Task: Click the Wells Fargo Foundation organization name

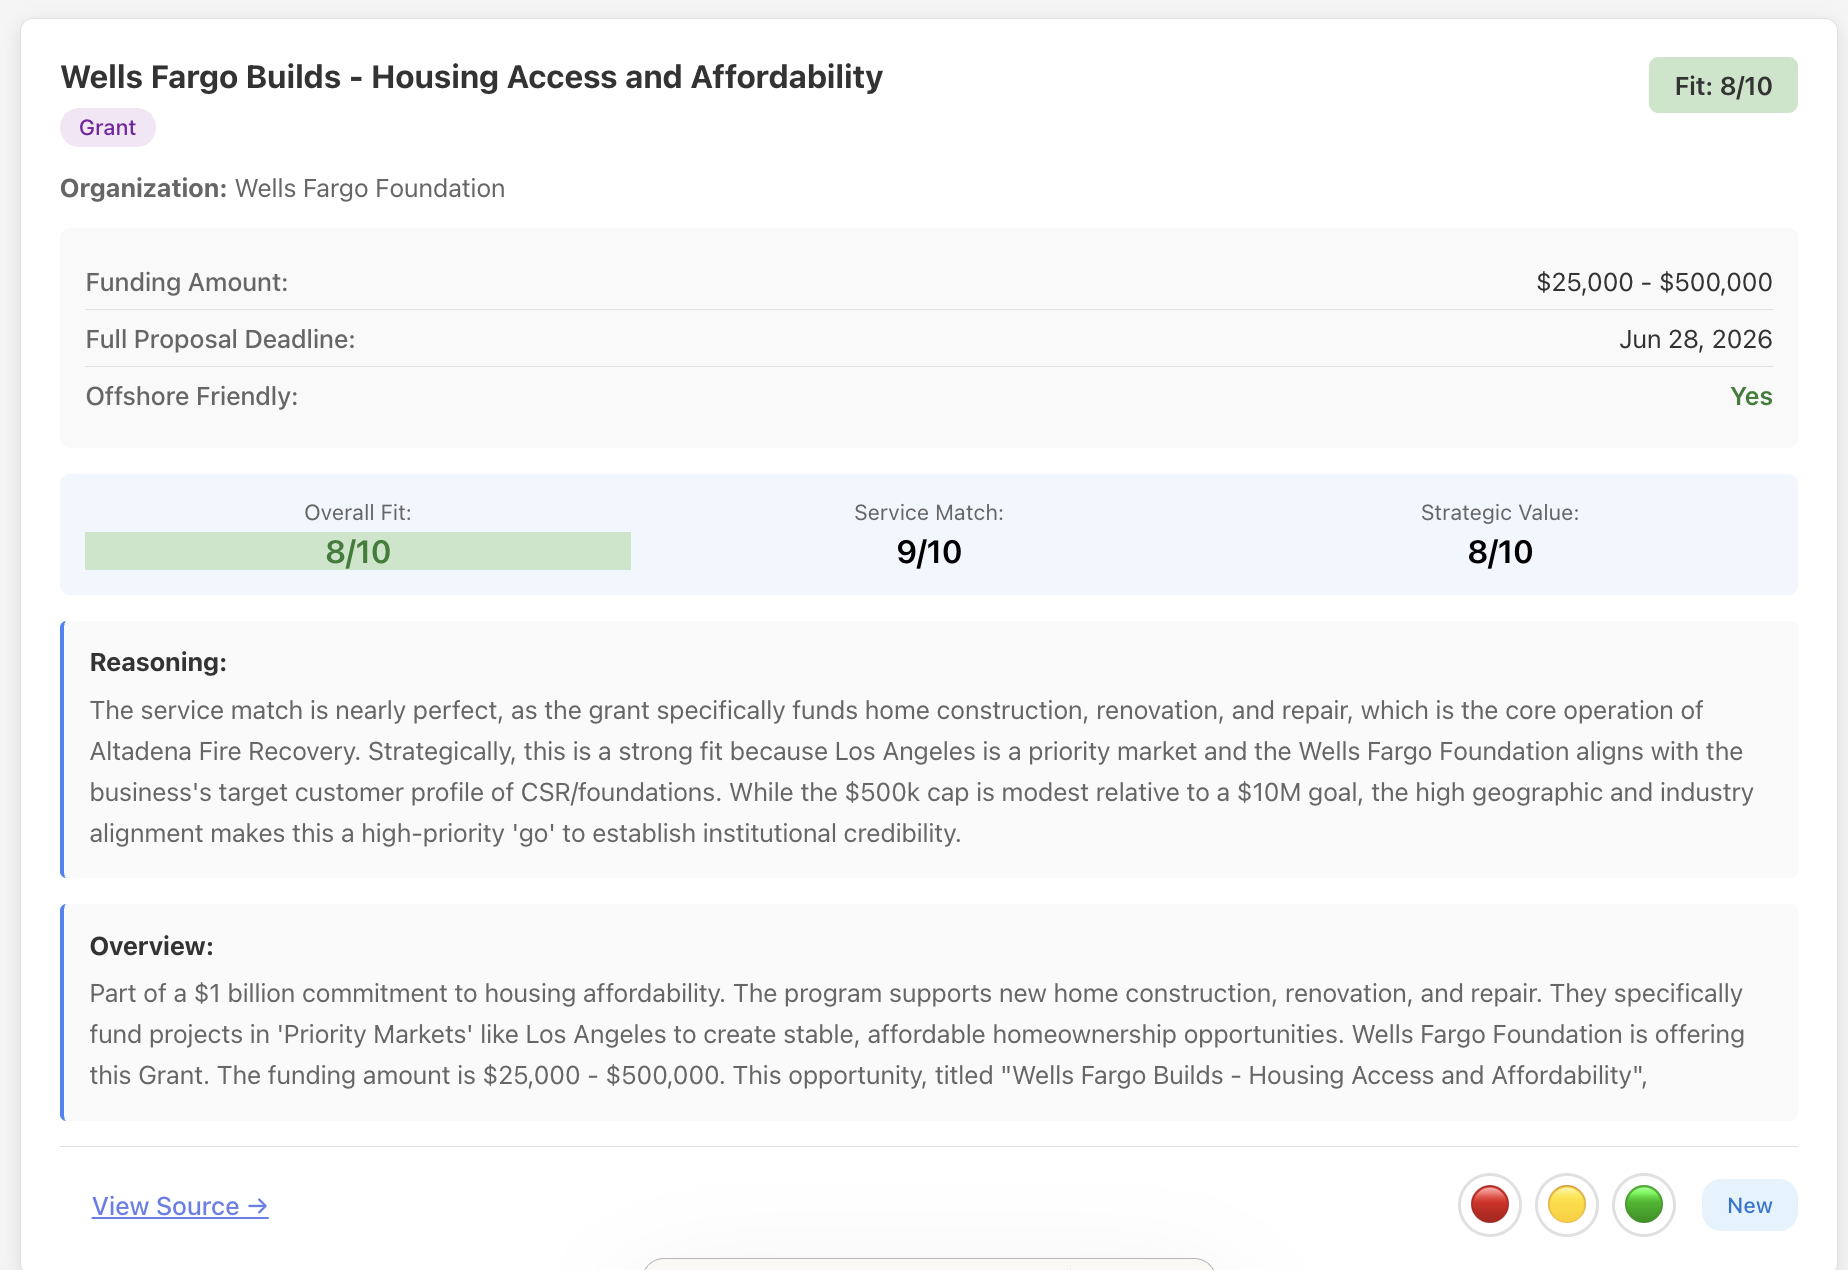Action: click(369, 189)
